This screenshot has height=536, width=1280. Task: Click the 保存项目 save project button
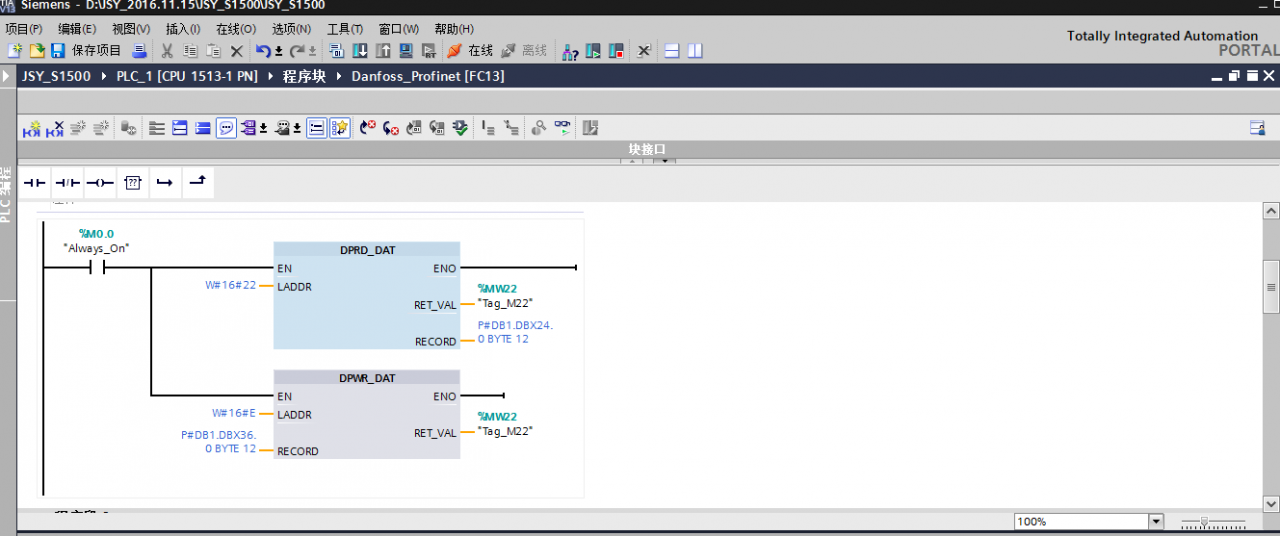(87, 50)
